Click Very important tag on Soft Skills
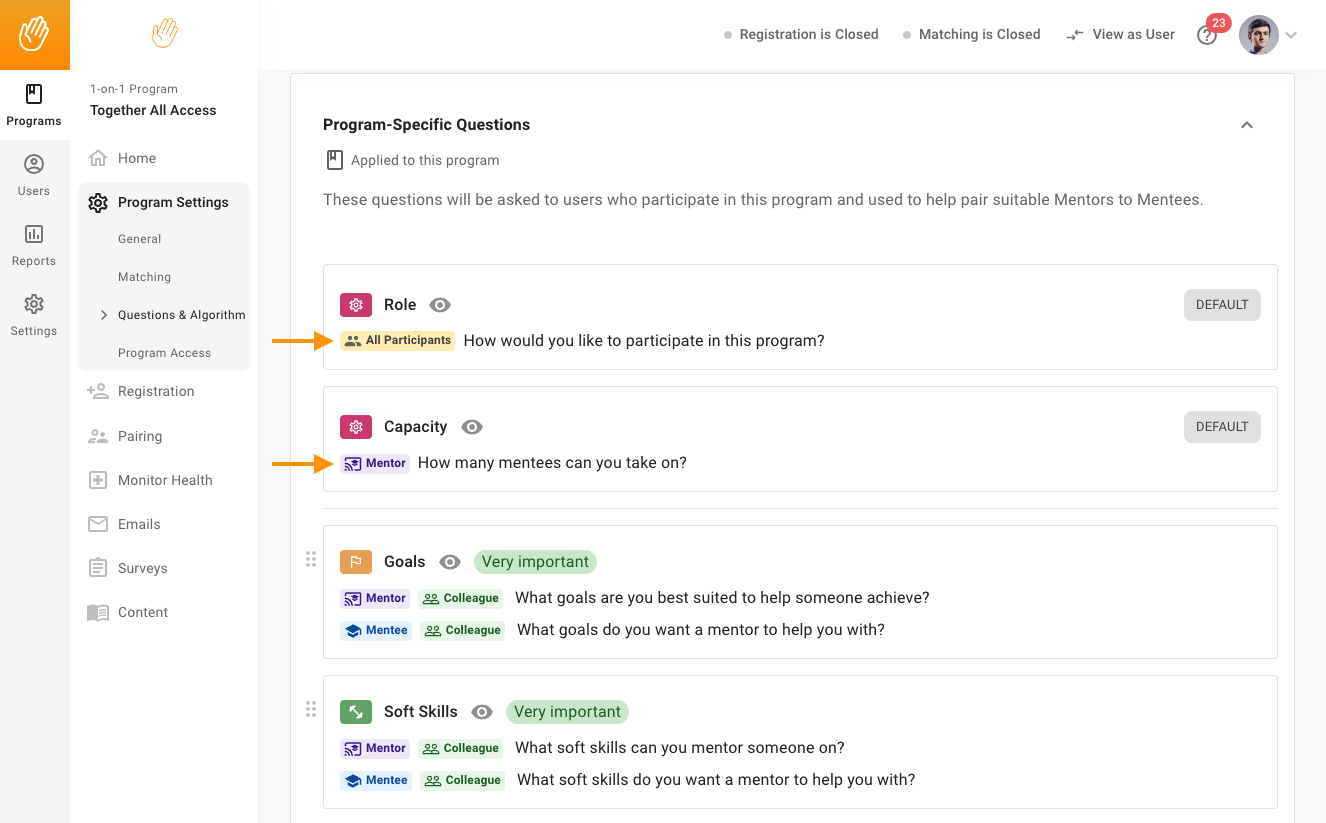This screenshot has height=823, width=1326. tap(567, 712)
